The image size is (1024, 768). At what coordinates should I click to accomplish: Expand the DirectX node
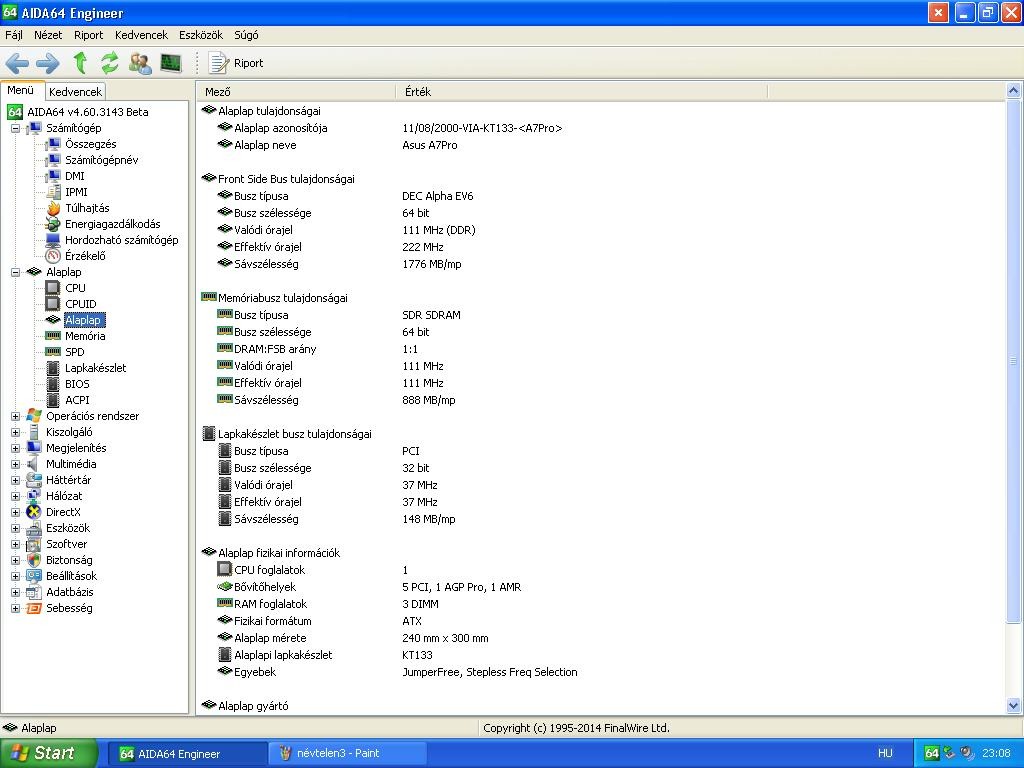15,512
